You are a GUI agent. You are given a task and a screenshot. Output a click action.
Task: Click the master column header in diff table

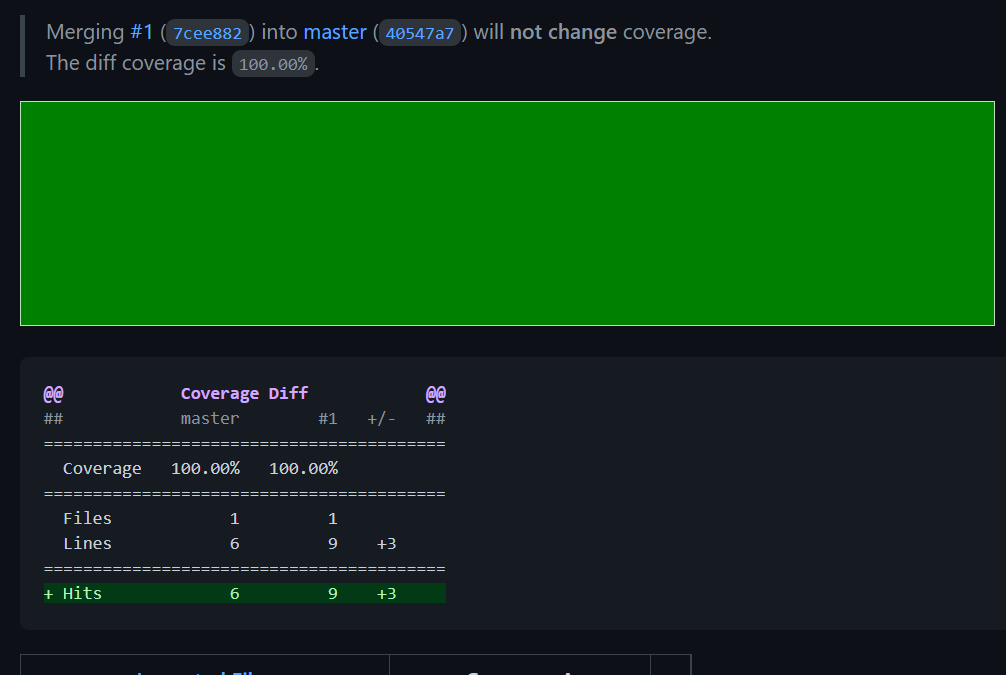209,418
